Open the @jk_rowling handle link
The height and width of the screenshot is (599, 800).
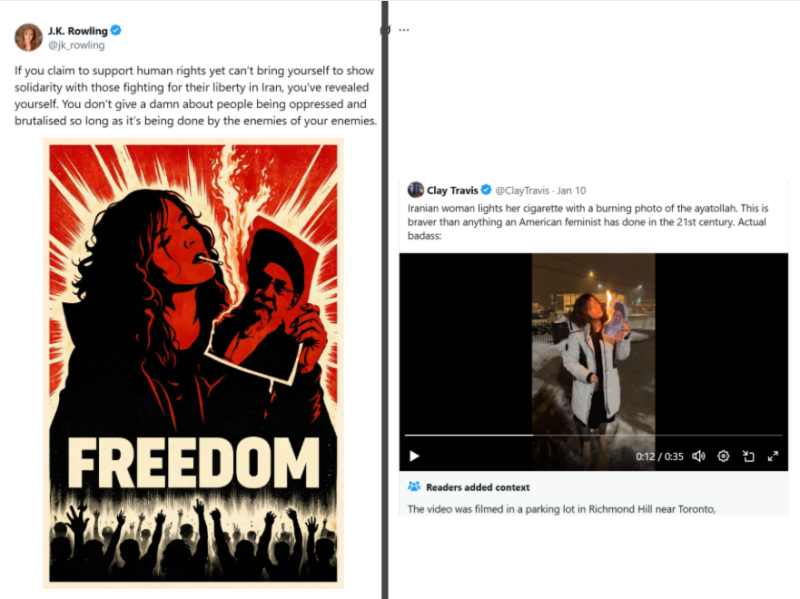click(77, 45)
